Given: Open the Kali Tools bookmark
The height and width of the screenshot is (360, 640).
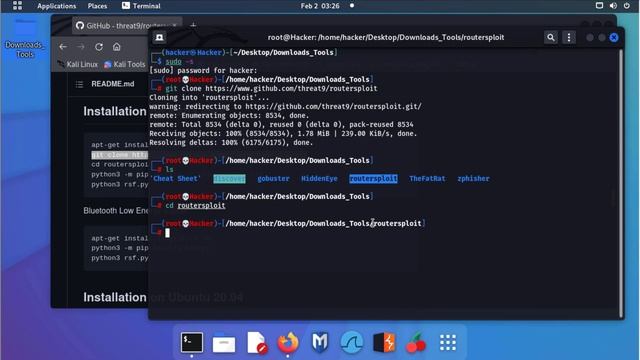Looking at the screenshot, I should tap(124, 64).
